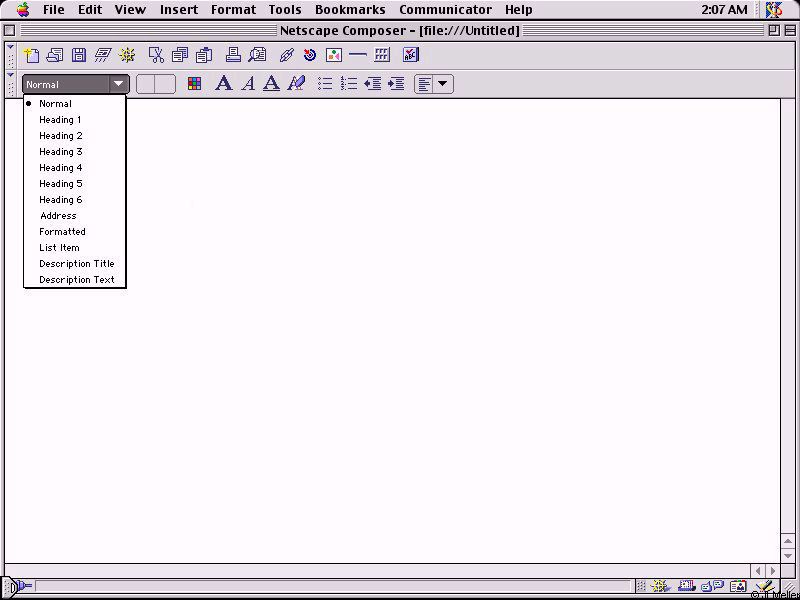This screenshot has height=600, width=800.
Task: Open a file with the Open icon
Action: [x=55, y=55]
